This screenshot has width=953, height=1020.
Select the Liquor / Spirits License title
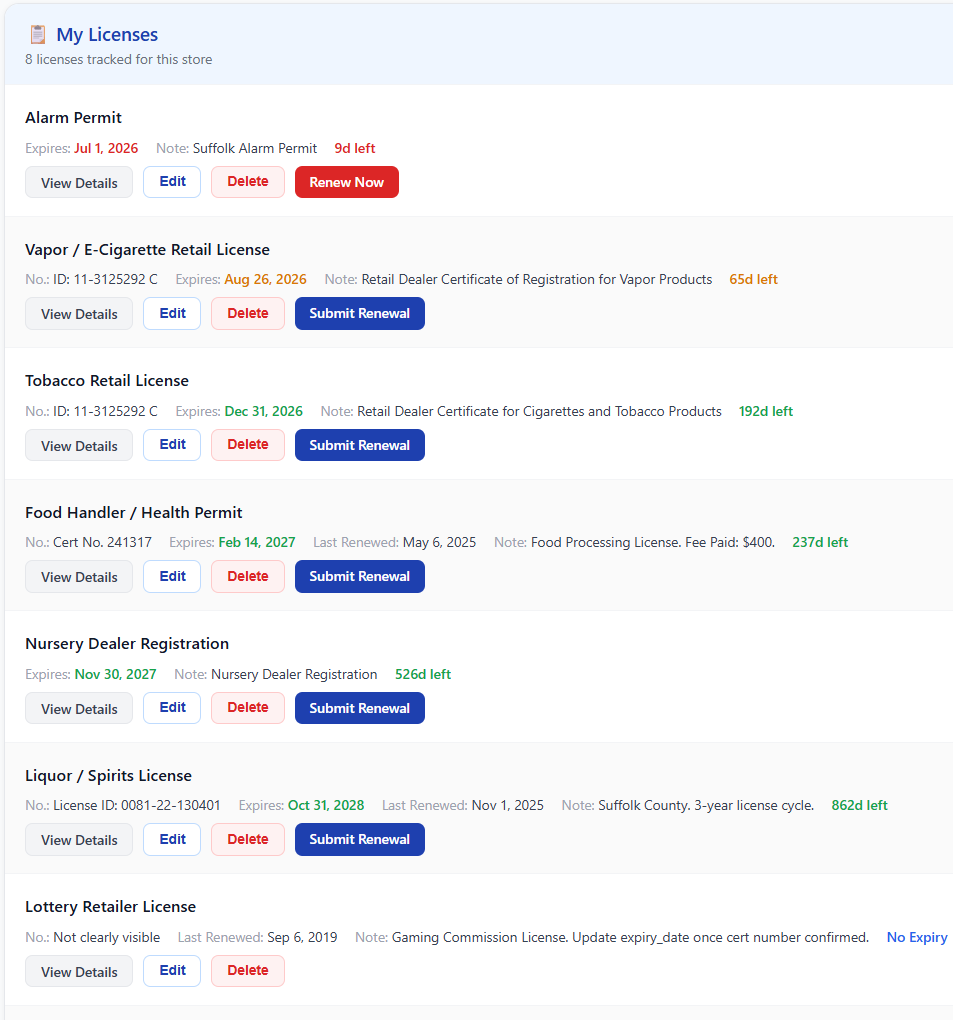[x=108, y=776]
